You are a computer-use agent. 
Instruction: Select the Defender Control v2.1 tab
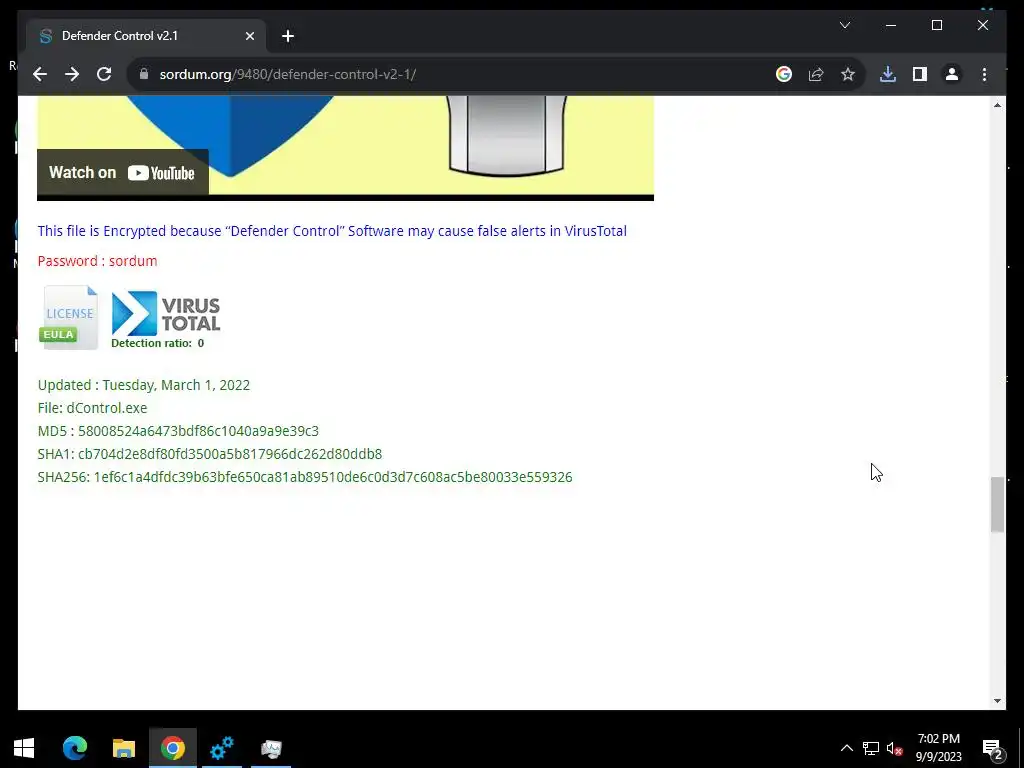coord(146,36)
